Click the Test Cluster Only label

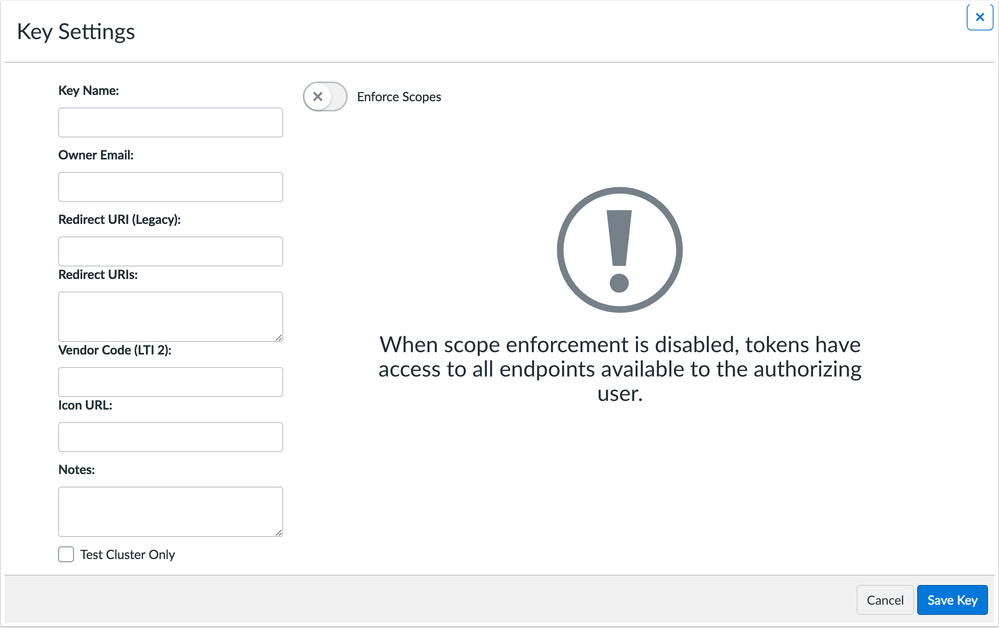click(126, 554)
